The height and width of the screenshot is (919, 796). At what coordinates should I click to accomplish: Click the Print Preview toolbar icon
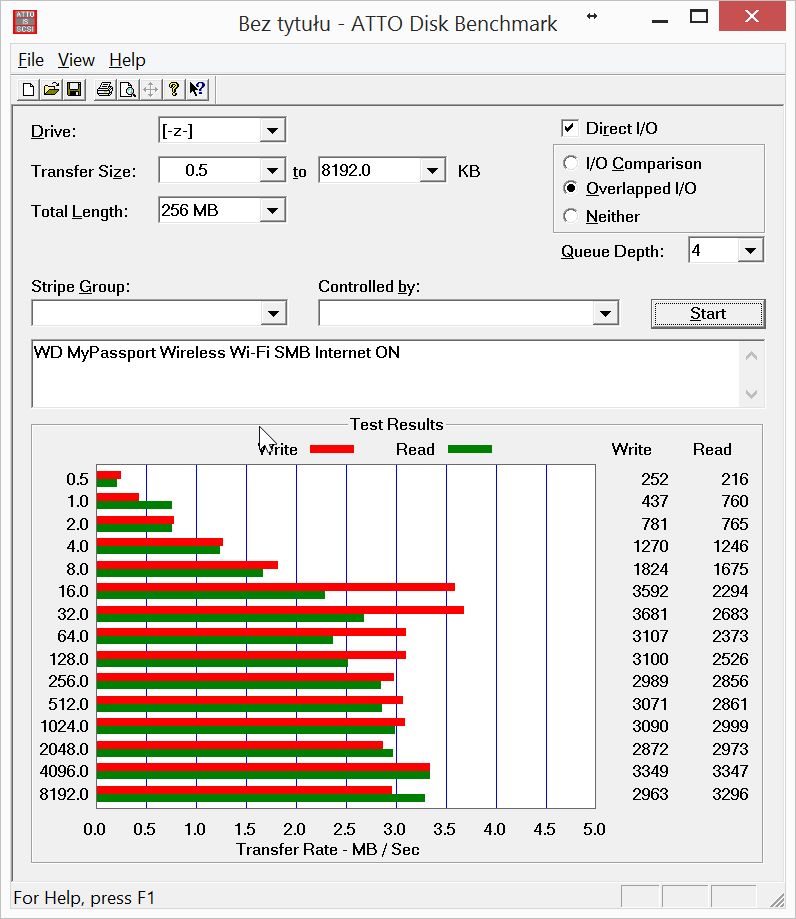(x=128, y=89)
